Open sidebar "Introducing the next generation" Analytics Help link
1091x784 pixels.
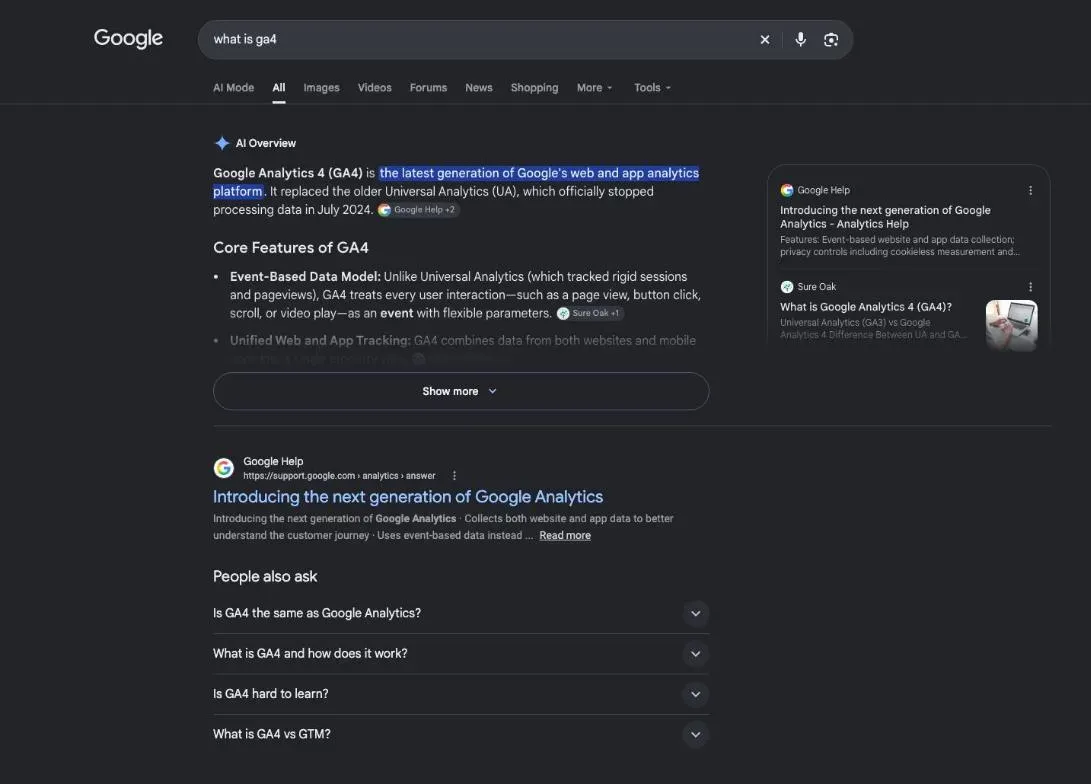[885, 217]
